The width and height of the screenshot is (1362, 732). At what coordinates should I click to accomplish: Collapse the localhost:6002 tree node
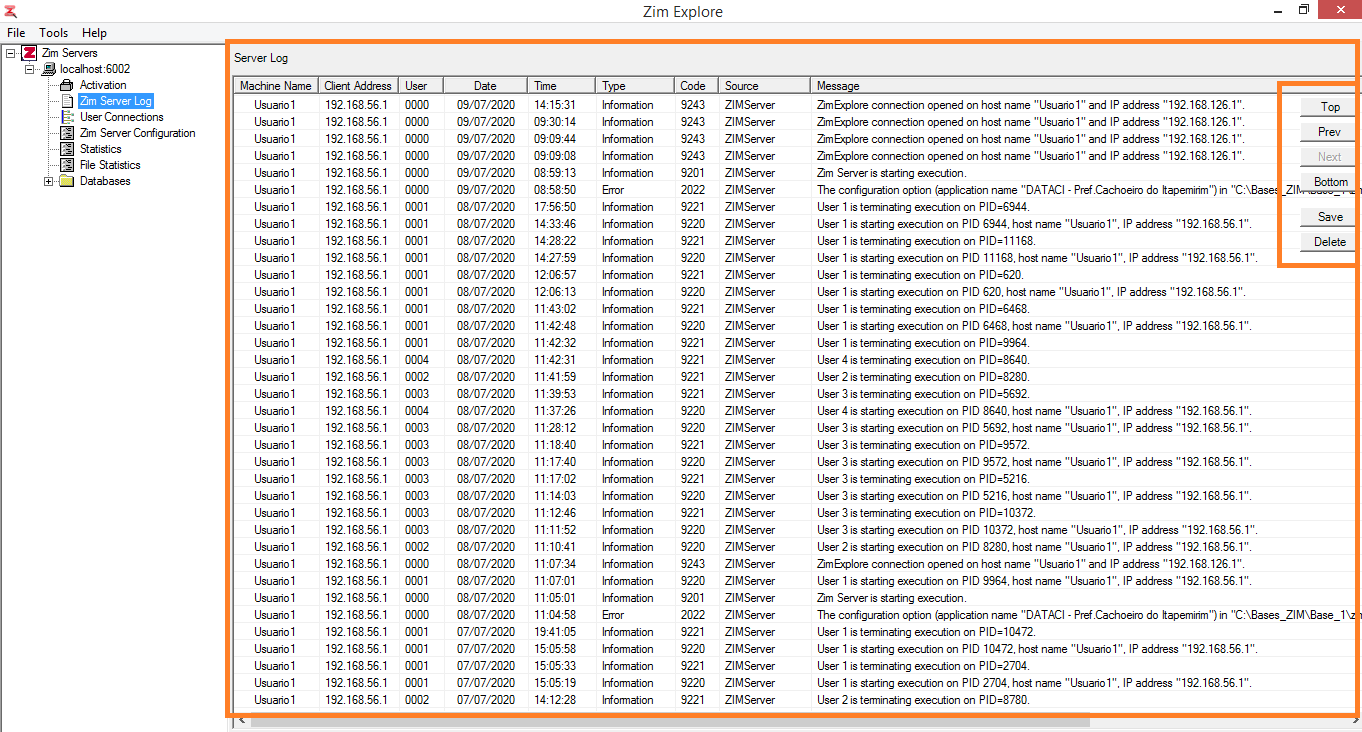point(30,69)
